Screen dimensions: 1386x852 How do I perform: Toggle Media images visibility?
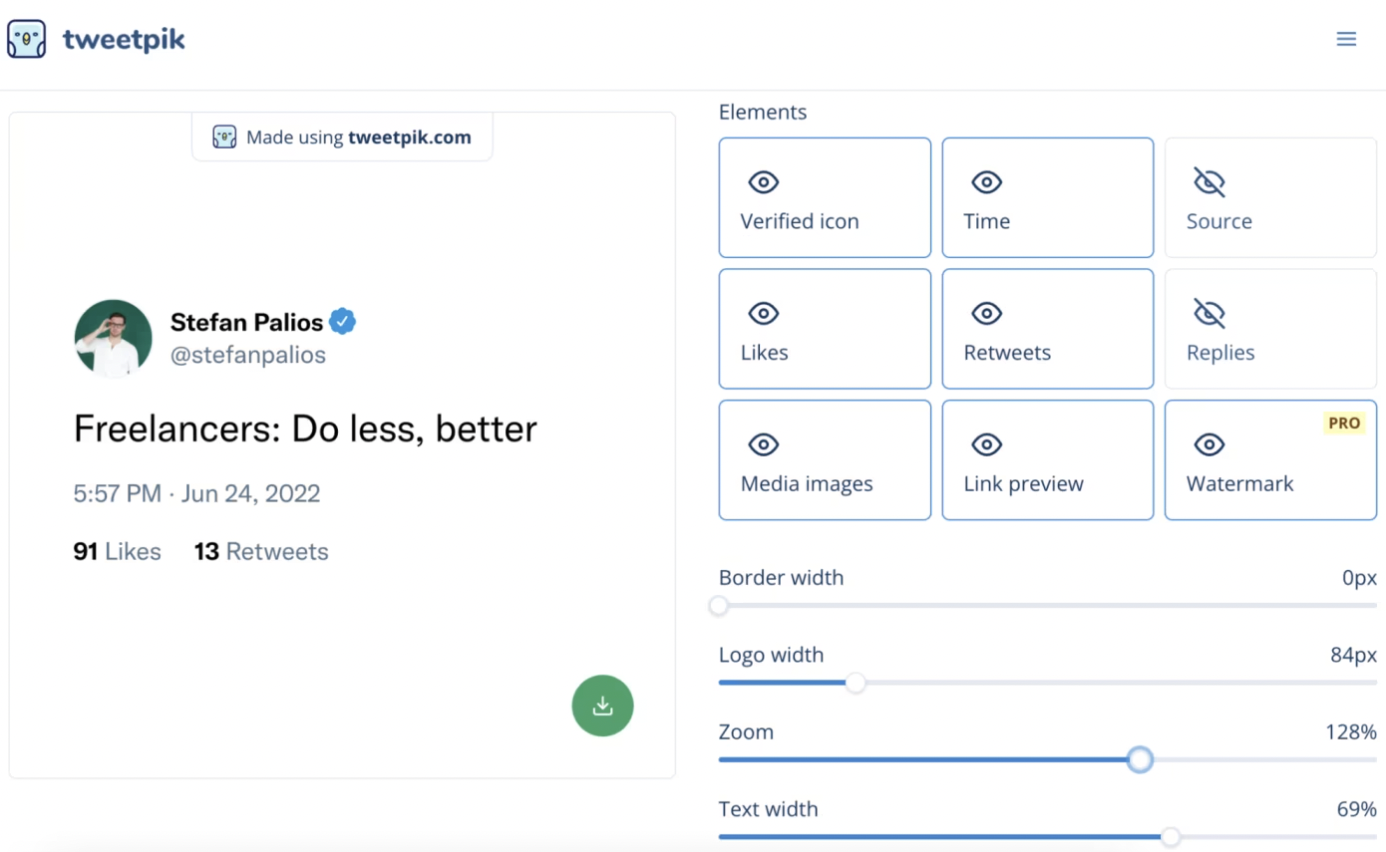(825, 460)
